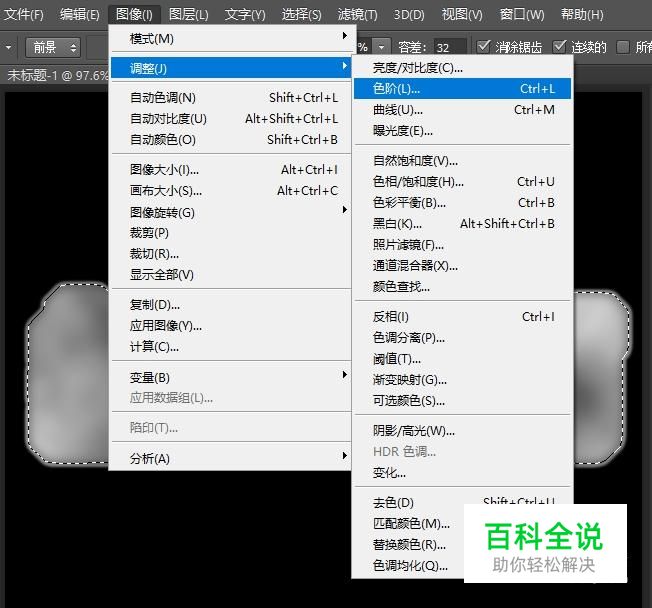Open 画布大小(S)... dialog

point(231,191)
